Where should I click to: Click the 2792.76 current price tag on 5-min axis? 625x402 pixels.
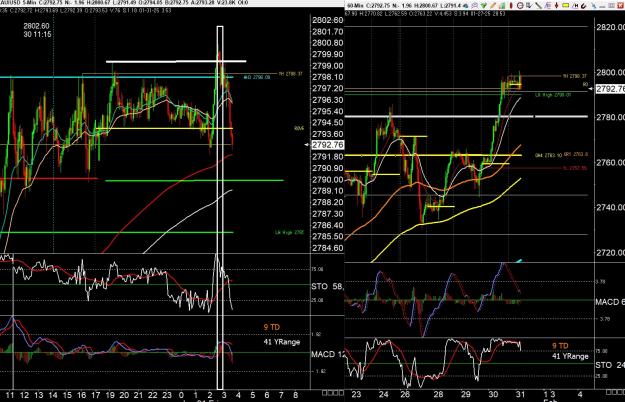(x=328, y=145)
